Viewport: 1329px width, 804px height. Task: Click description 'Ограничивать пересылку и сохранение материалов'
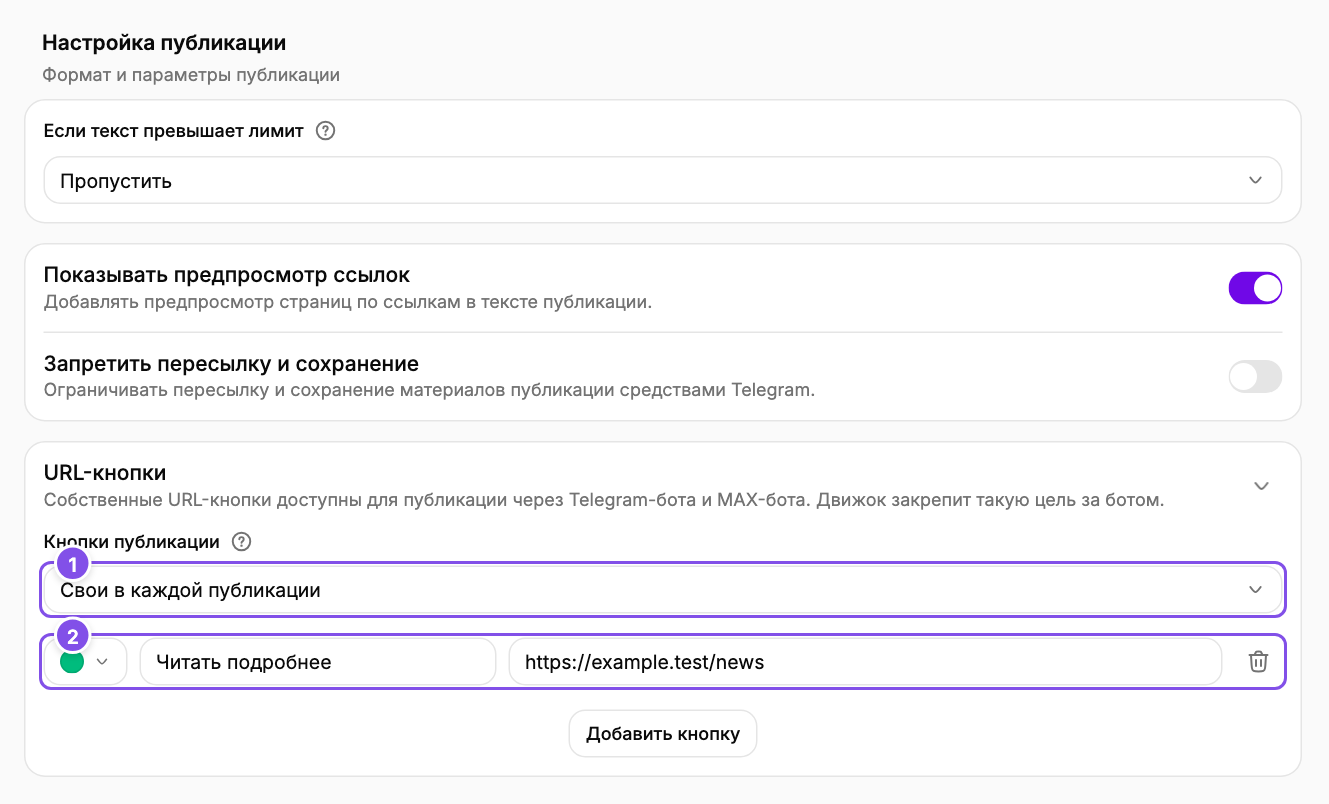coord(430,390)
